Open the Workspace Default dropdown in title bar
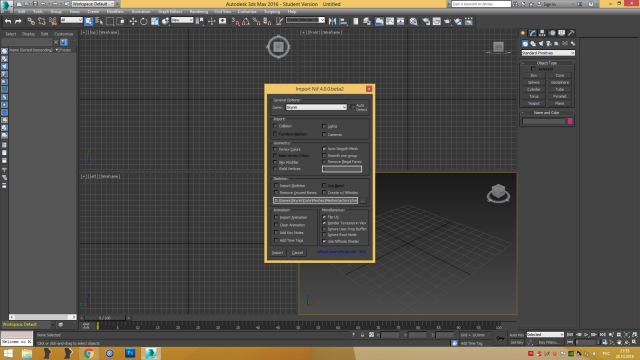640x360 pixels. (x=93, y=4)
